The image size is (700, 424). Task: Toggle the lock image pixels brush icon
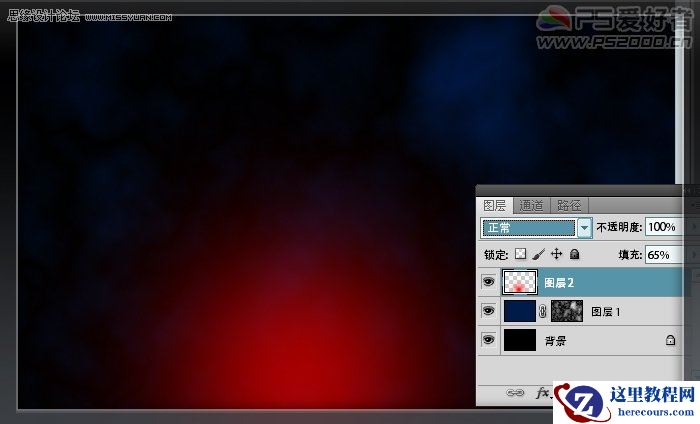click(539, 254)
